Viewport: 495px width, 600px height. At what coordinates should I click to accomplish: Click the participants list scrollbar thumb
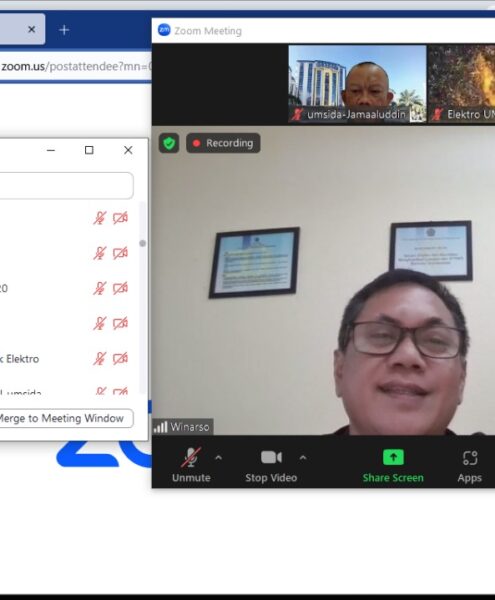[x=142, y=243]
